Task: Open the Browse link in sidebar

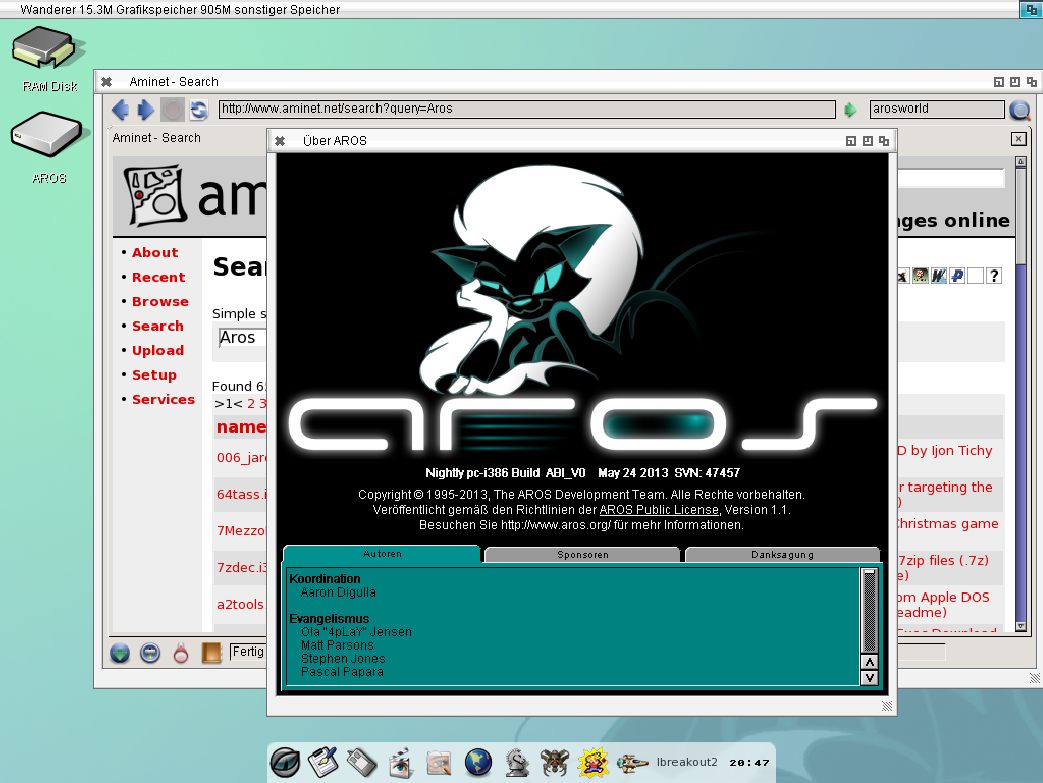Action: pos(160,302)
